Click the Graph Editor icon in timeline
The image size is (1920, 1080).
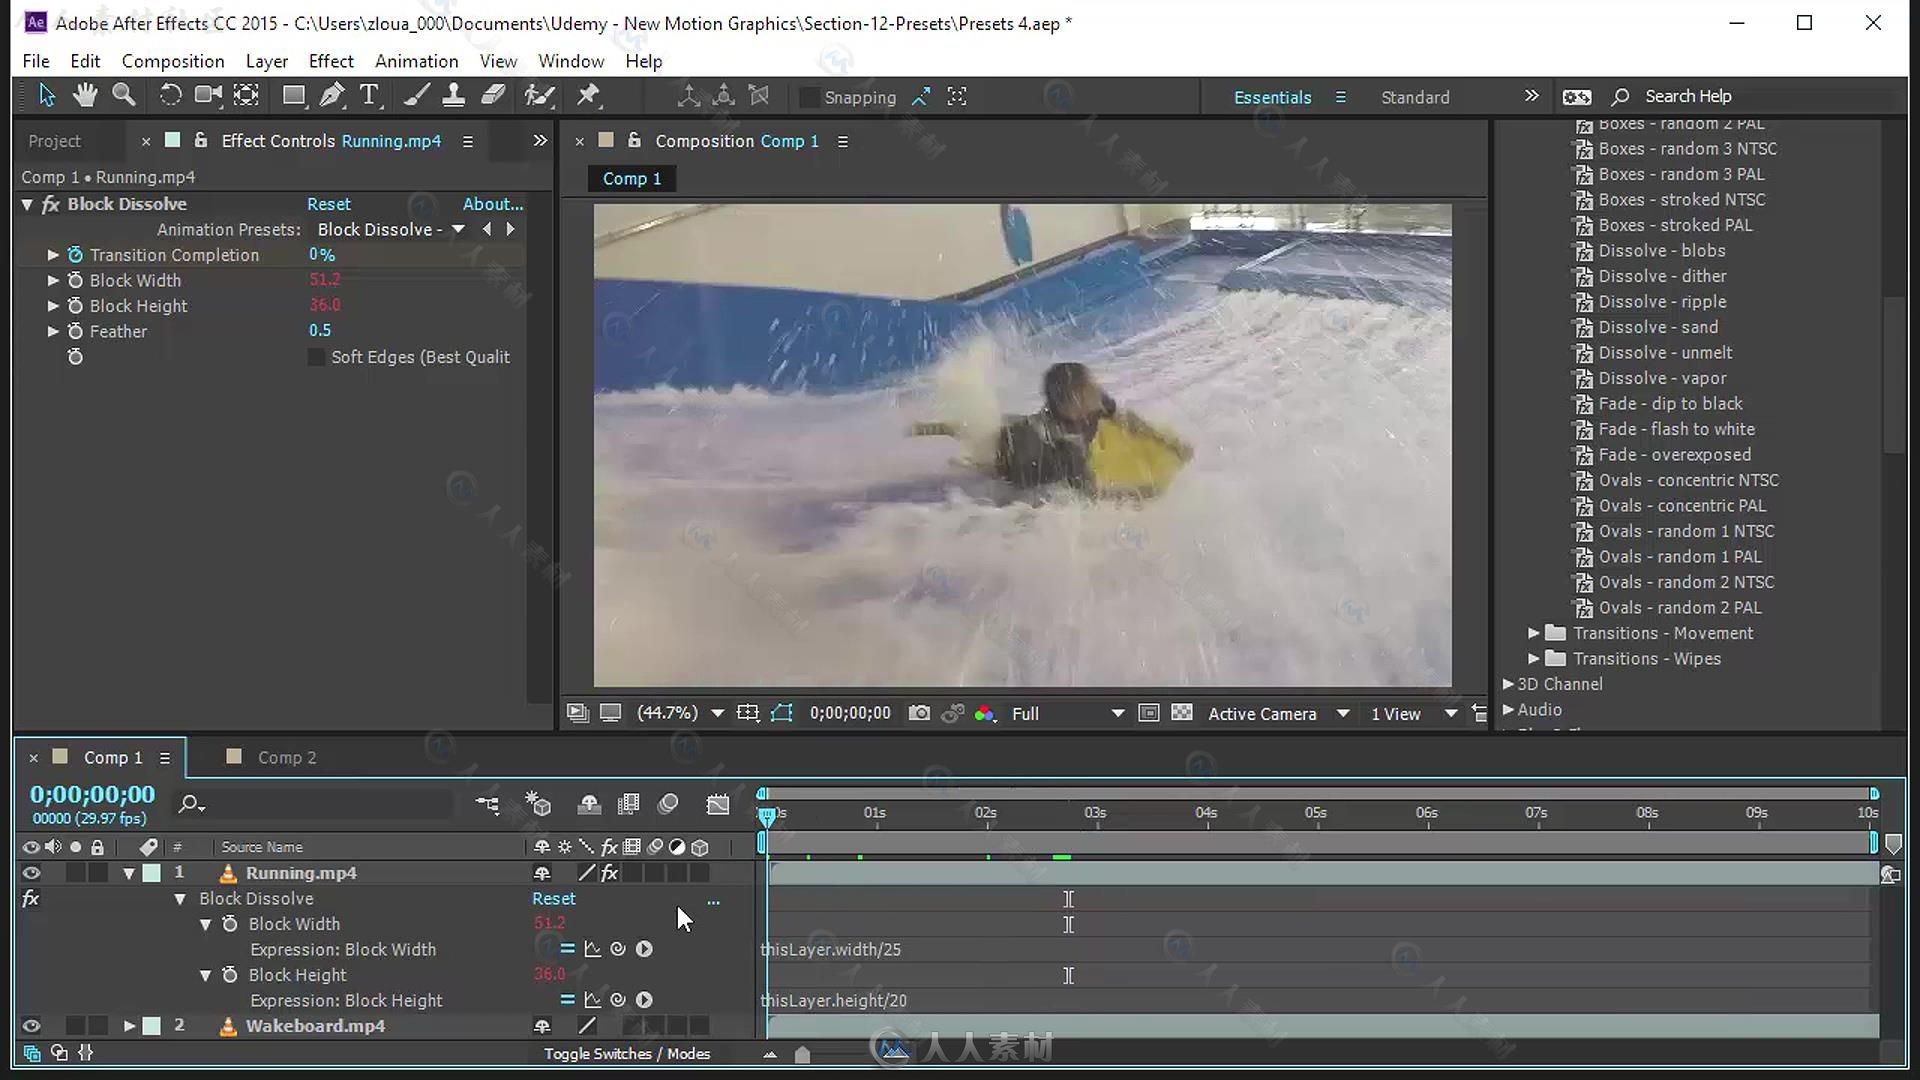719,804
